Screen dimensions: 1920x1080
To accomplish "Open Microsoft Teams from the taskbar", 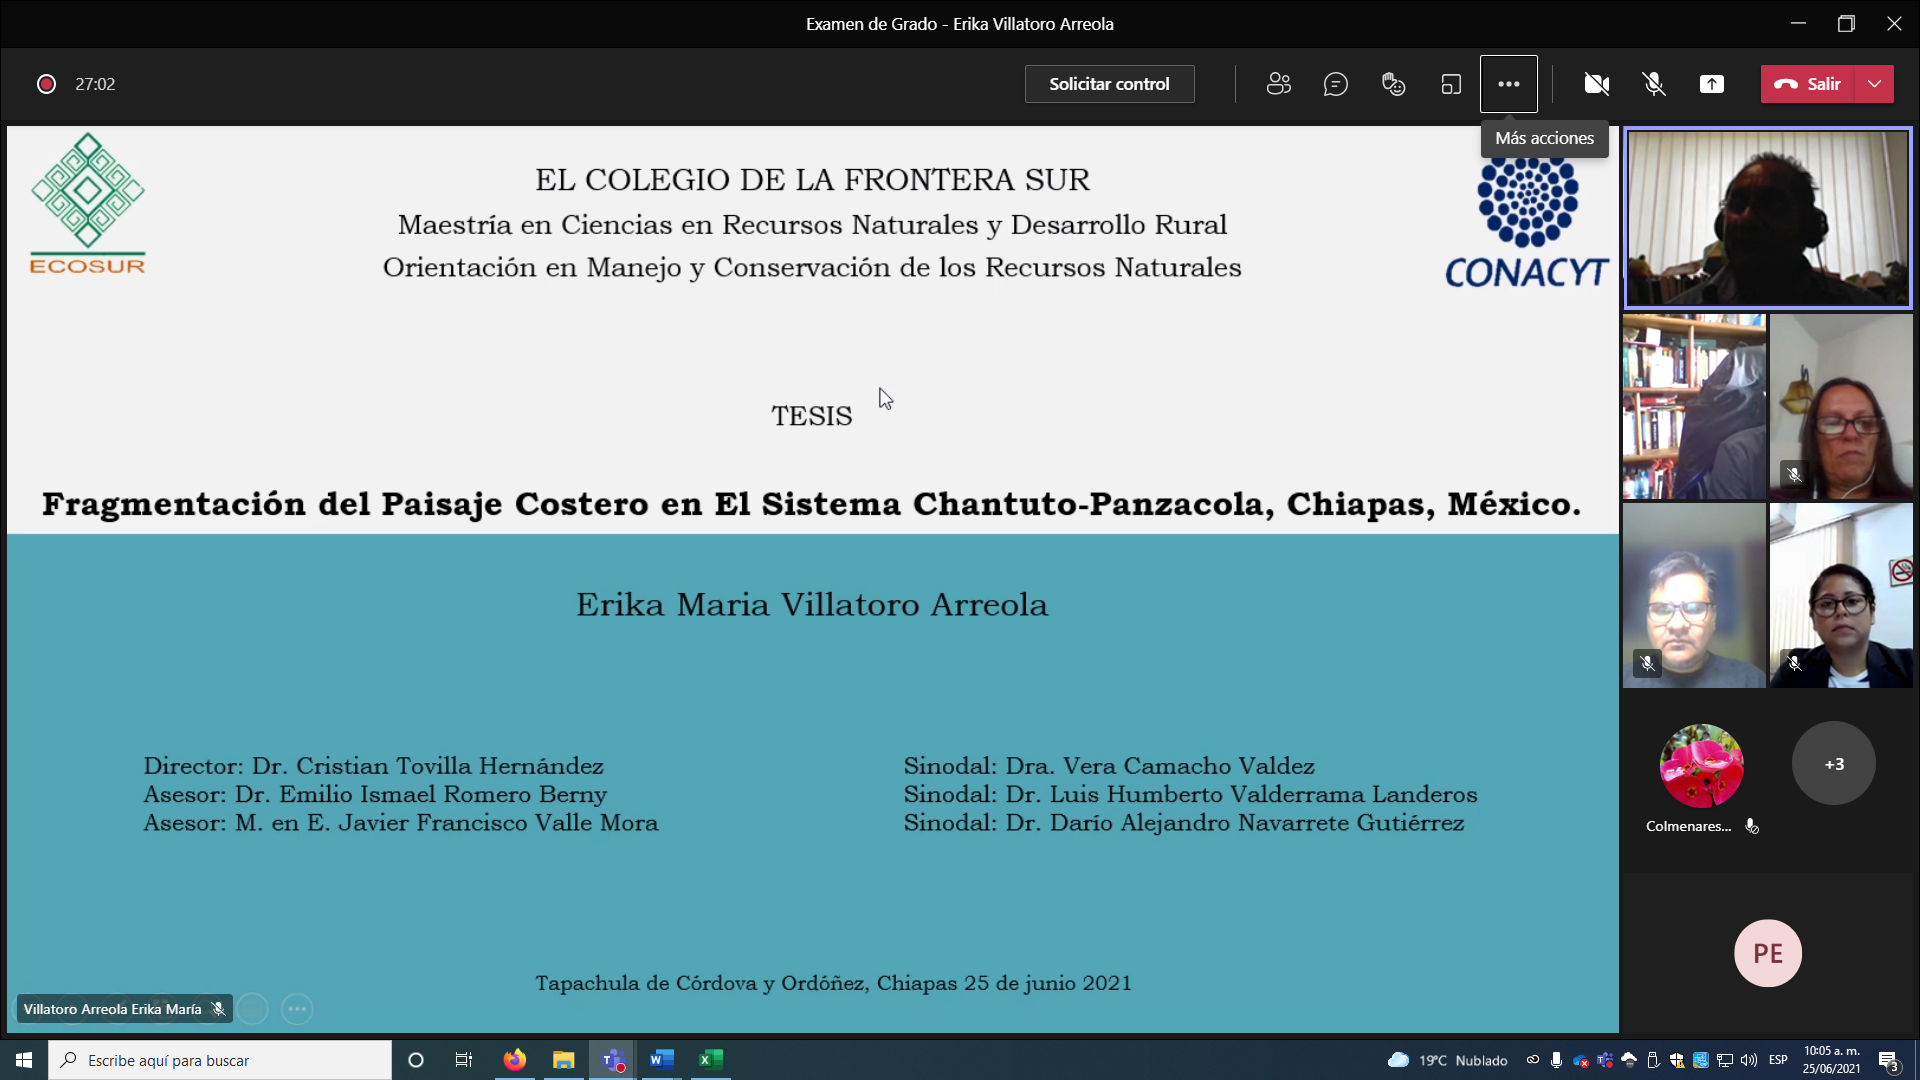I will pos(613,1060).
